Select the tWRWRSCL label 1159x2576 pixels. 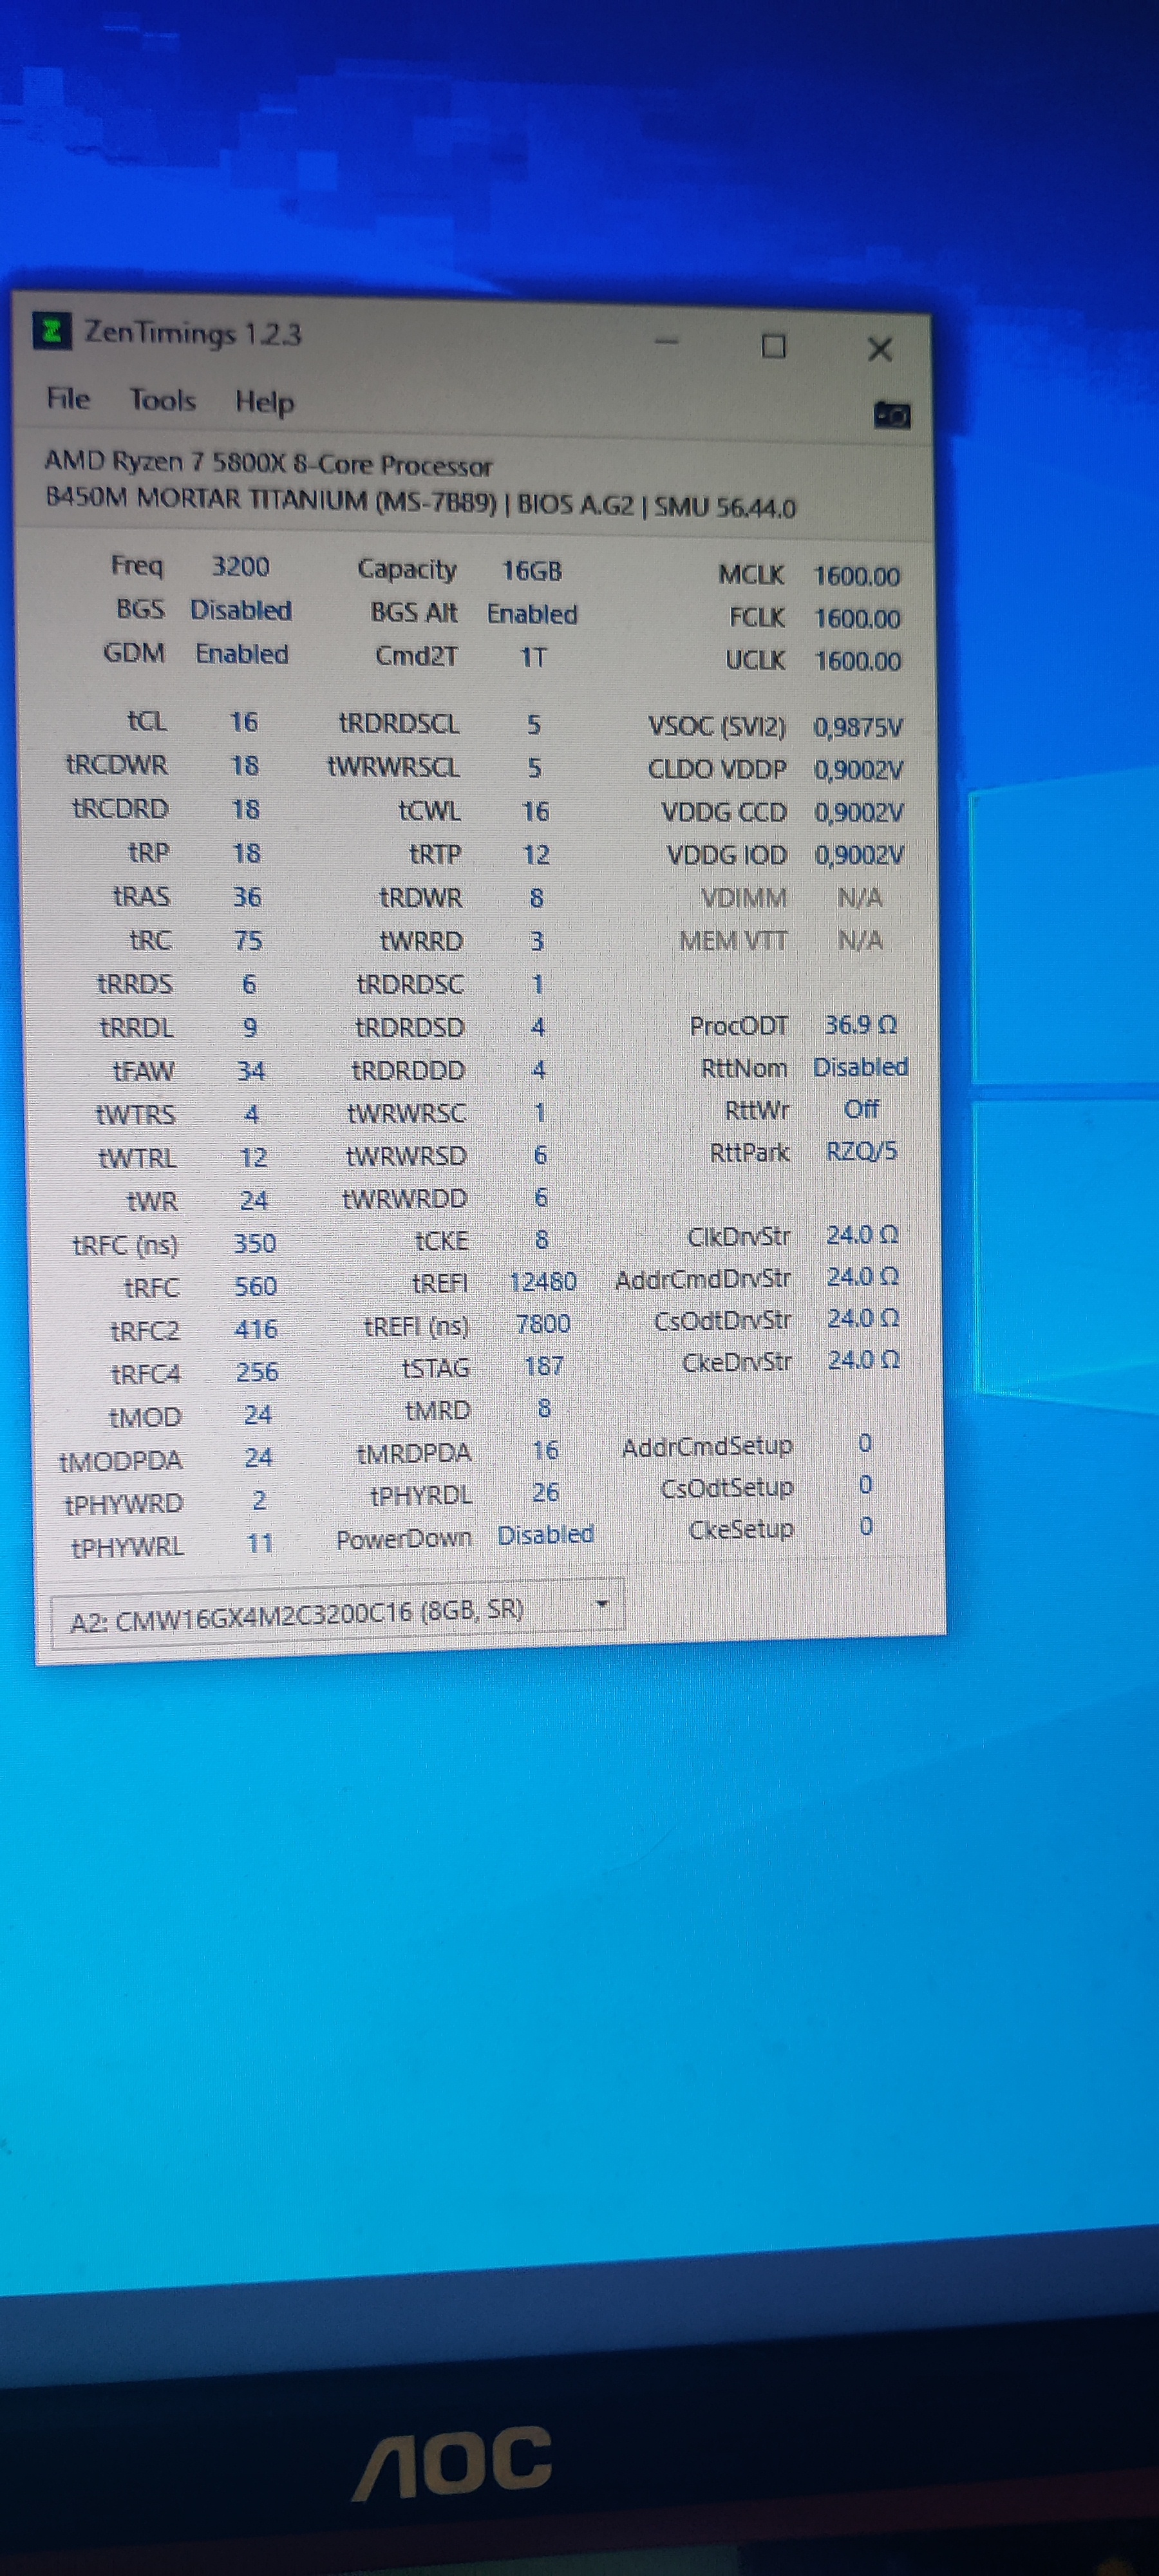tap(394, 767)
